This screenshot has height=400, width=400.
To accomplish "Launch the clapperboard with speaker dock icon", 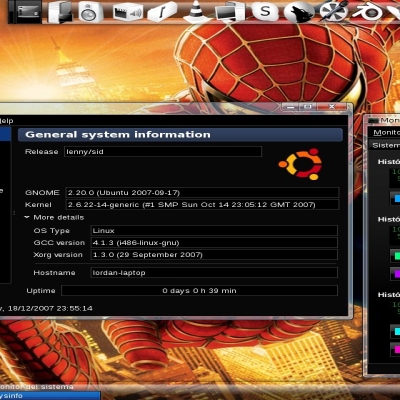I will [127, 12].
